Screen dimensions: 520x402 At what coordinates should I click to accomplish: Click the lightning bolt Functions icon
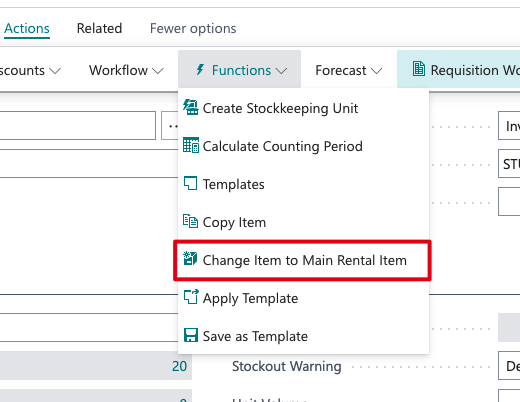(200, 70)
